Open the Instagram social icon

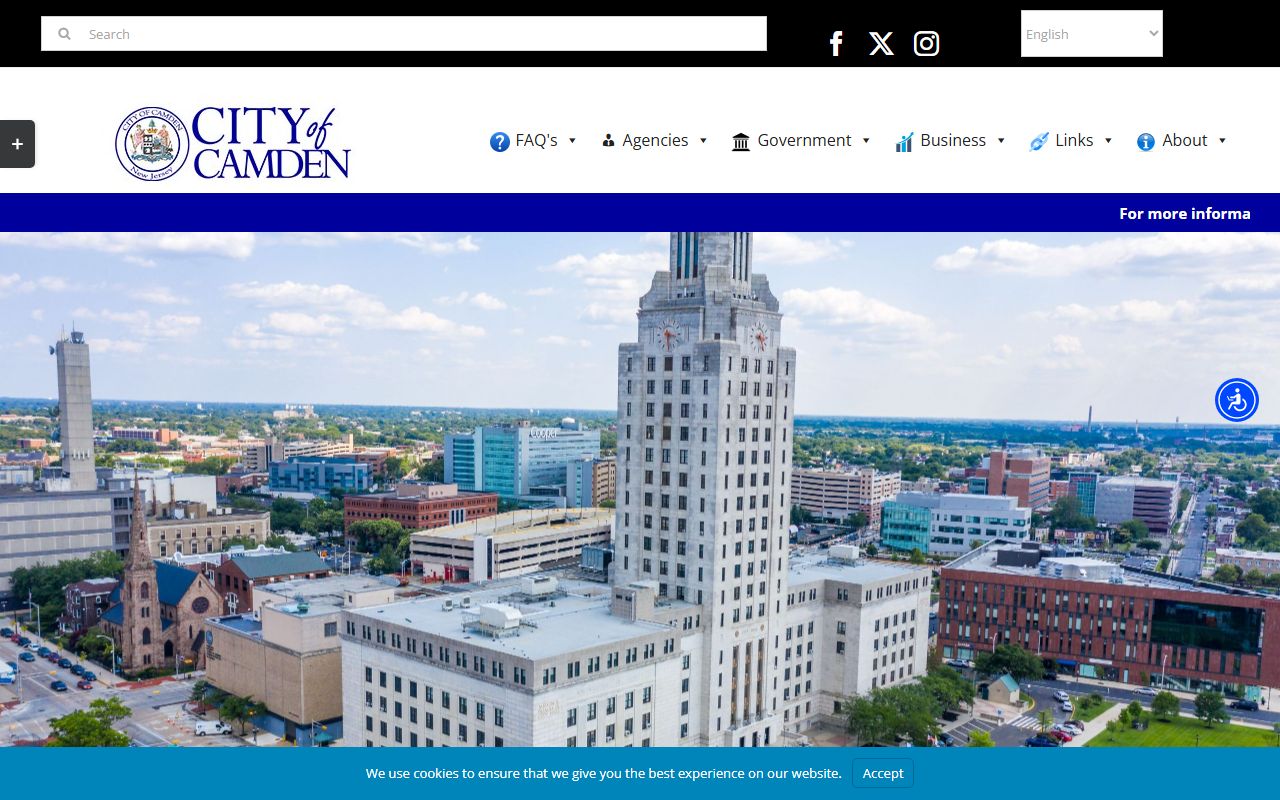point(926,43)
